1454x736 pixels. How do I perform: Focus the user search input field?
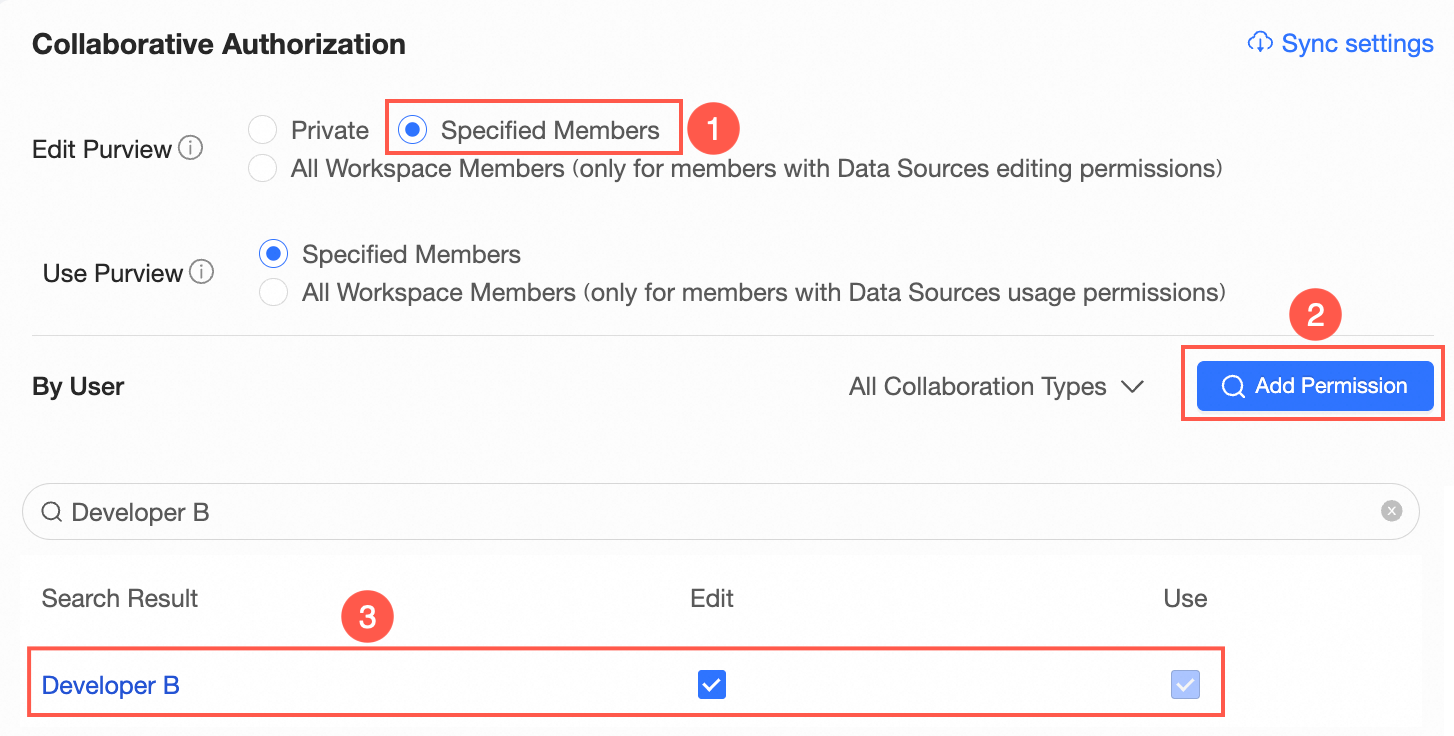(700, 512)
